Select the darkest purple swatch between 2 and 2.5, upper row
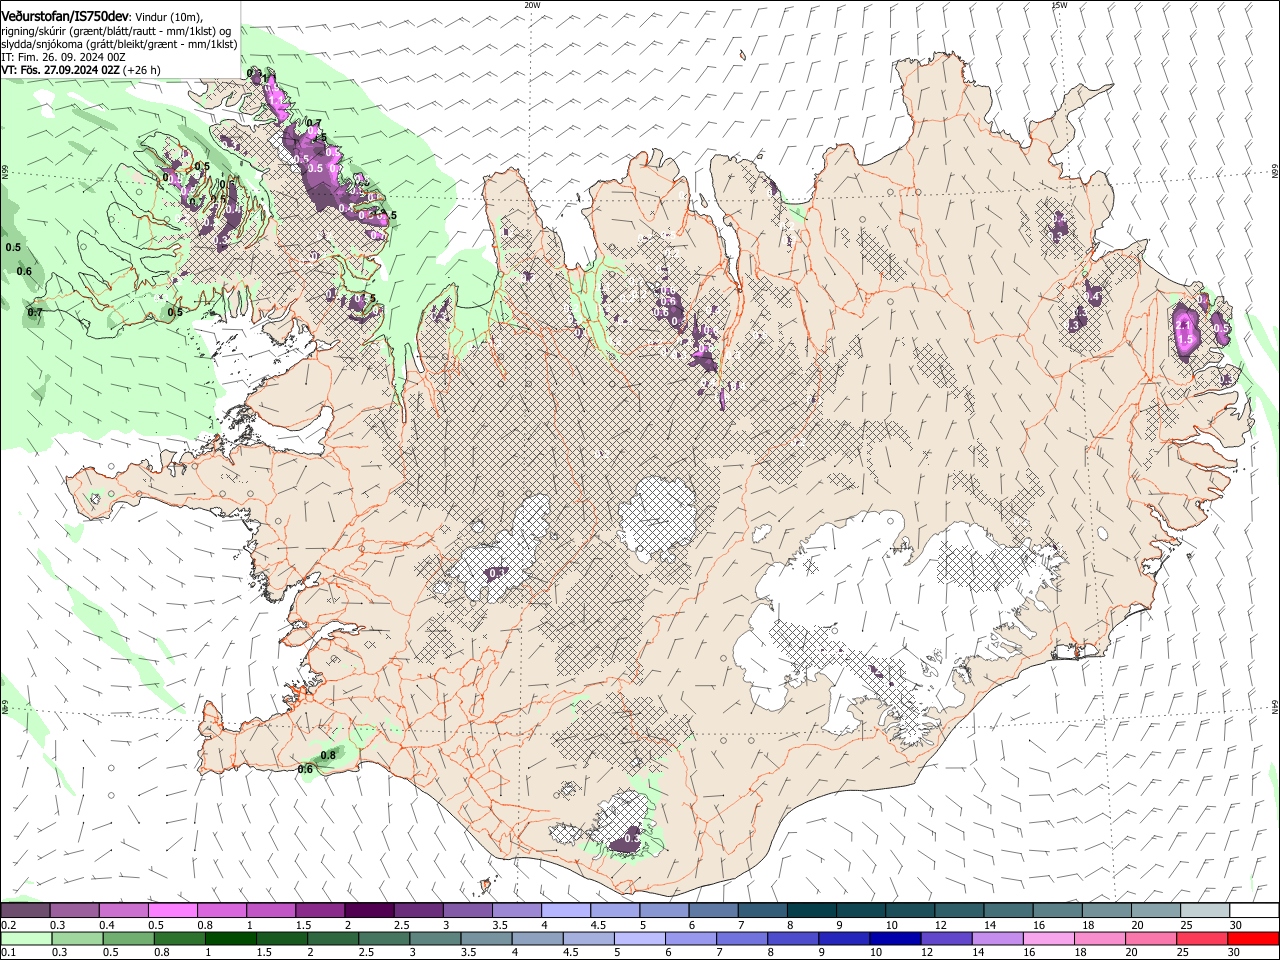The image size is (1280, 960). pyautogui.click(x=368, y=911)
